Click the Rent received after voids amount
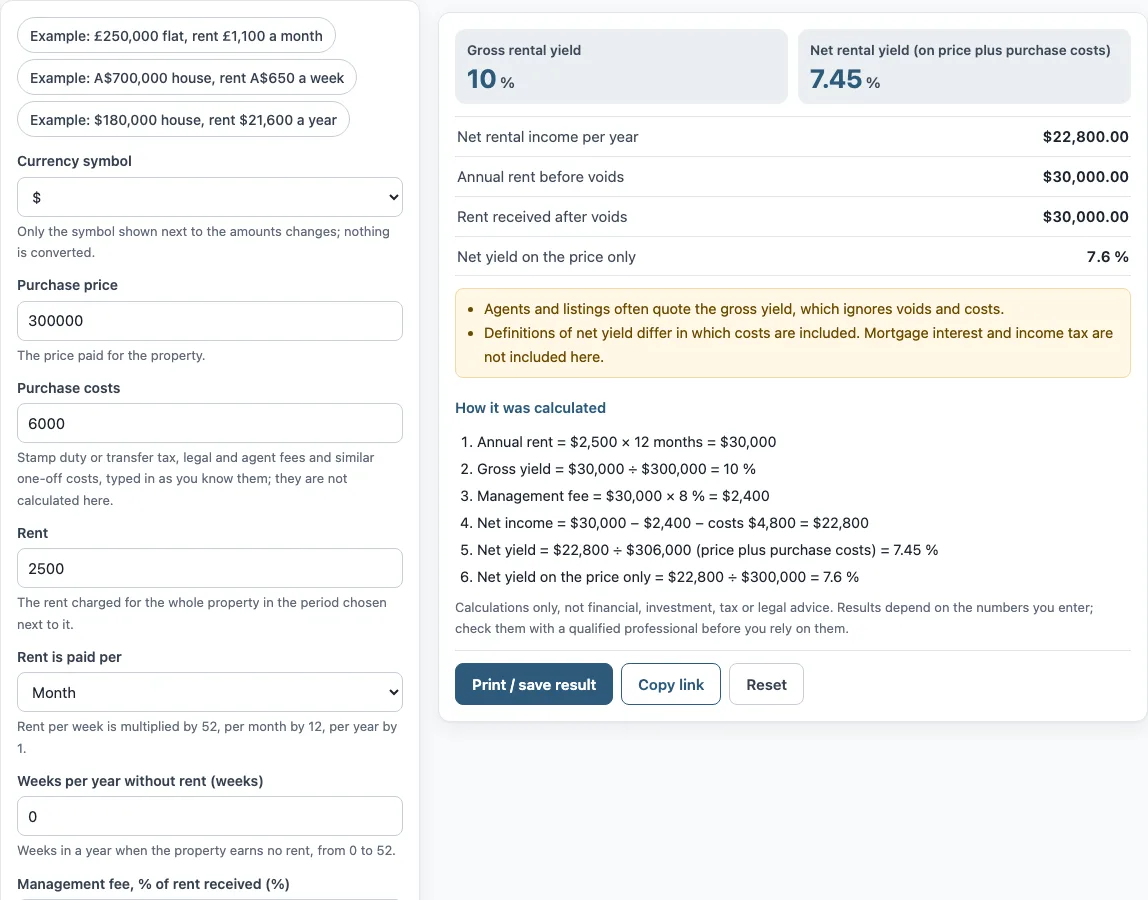This screenshot has width=1148, height=900. [1085, 217]
